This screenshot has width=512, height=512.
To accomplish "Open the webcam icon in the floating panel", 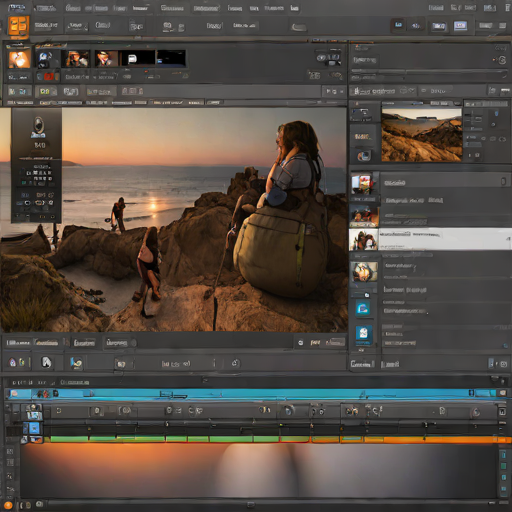I will click(x=38, y=127).
